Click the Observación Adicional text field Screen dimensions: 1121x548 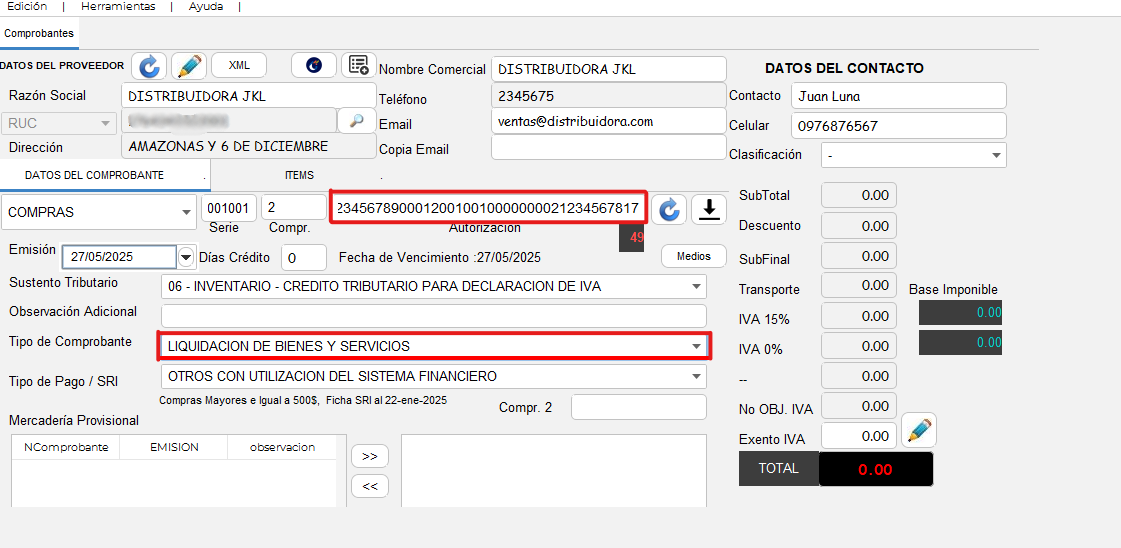(x=433, y=316)
